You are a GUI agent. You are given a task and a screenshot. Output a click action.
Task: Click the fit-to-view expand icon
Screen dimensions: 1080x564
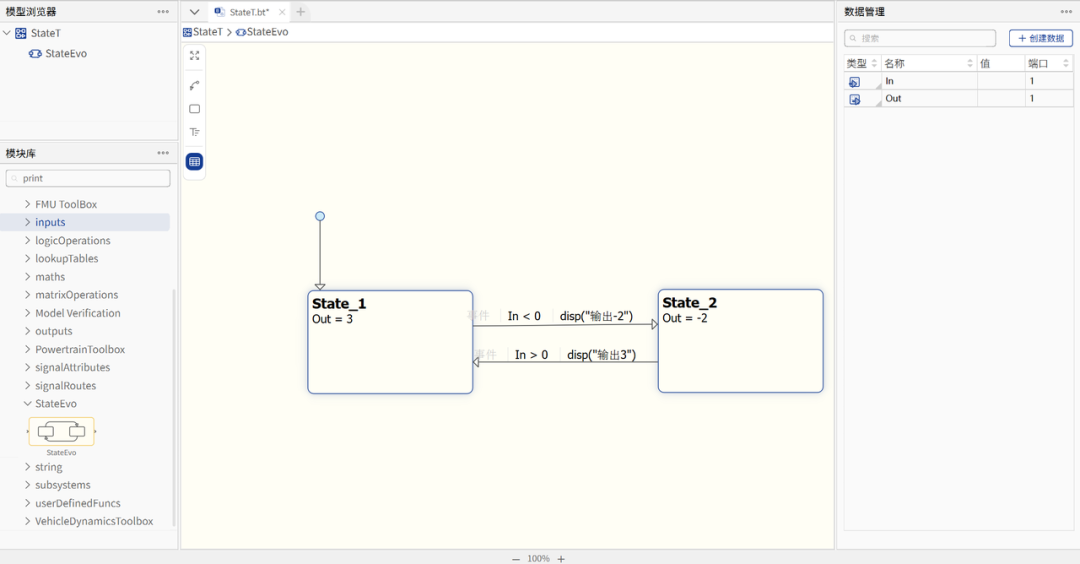[x=195, y=56]
